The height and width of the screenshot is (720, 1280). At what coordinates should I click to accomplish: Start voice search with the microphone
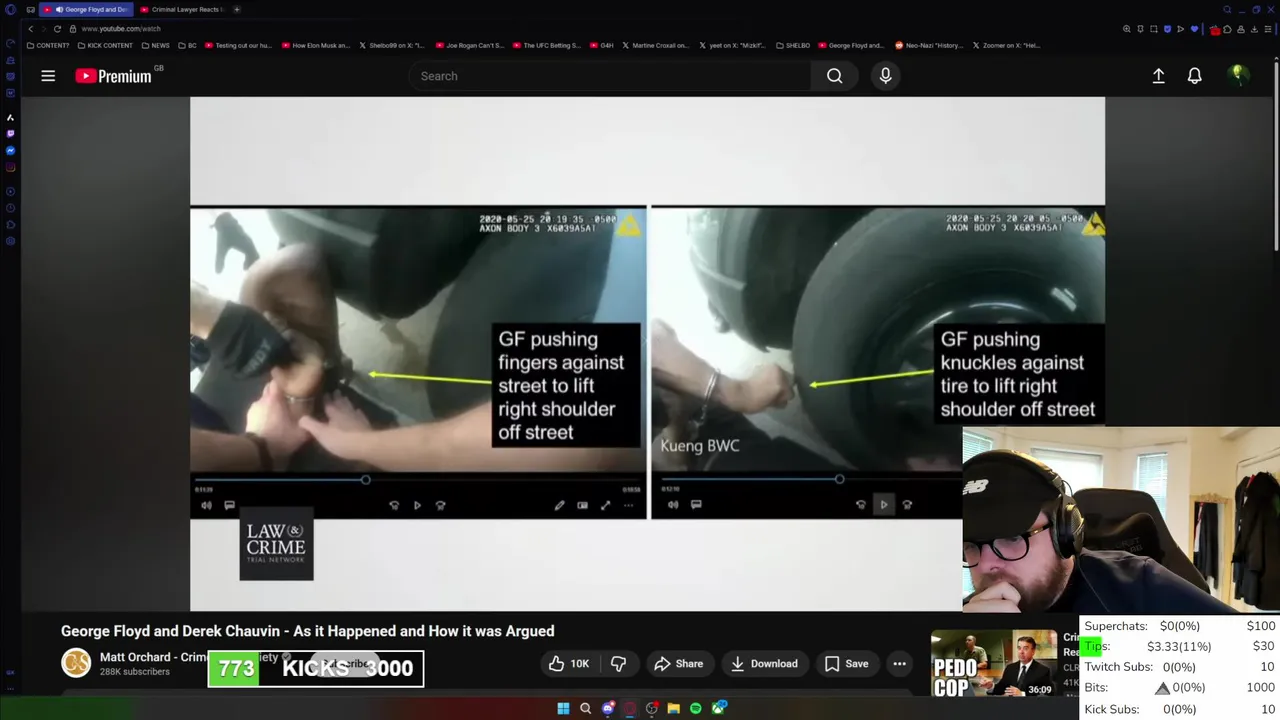(885, 76)
